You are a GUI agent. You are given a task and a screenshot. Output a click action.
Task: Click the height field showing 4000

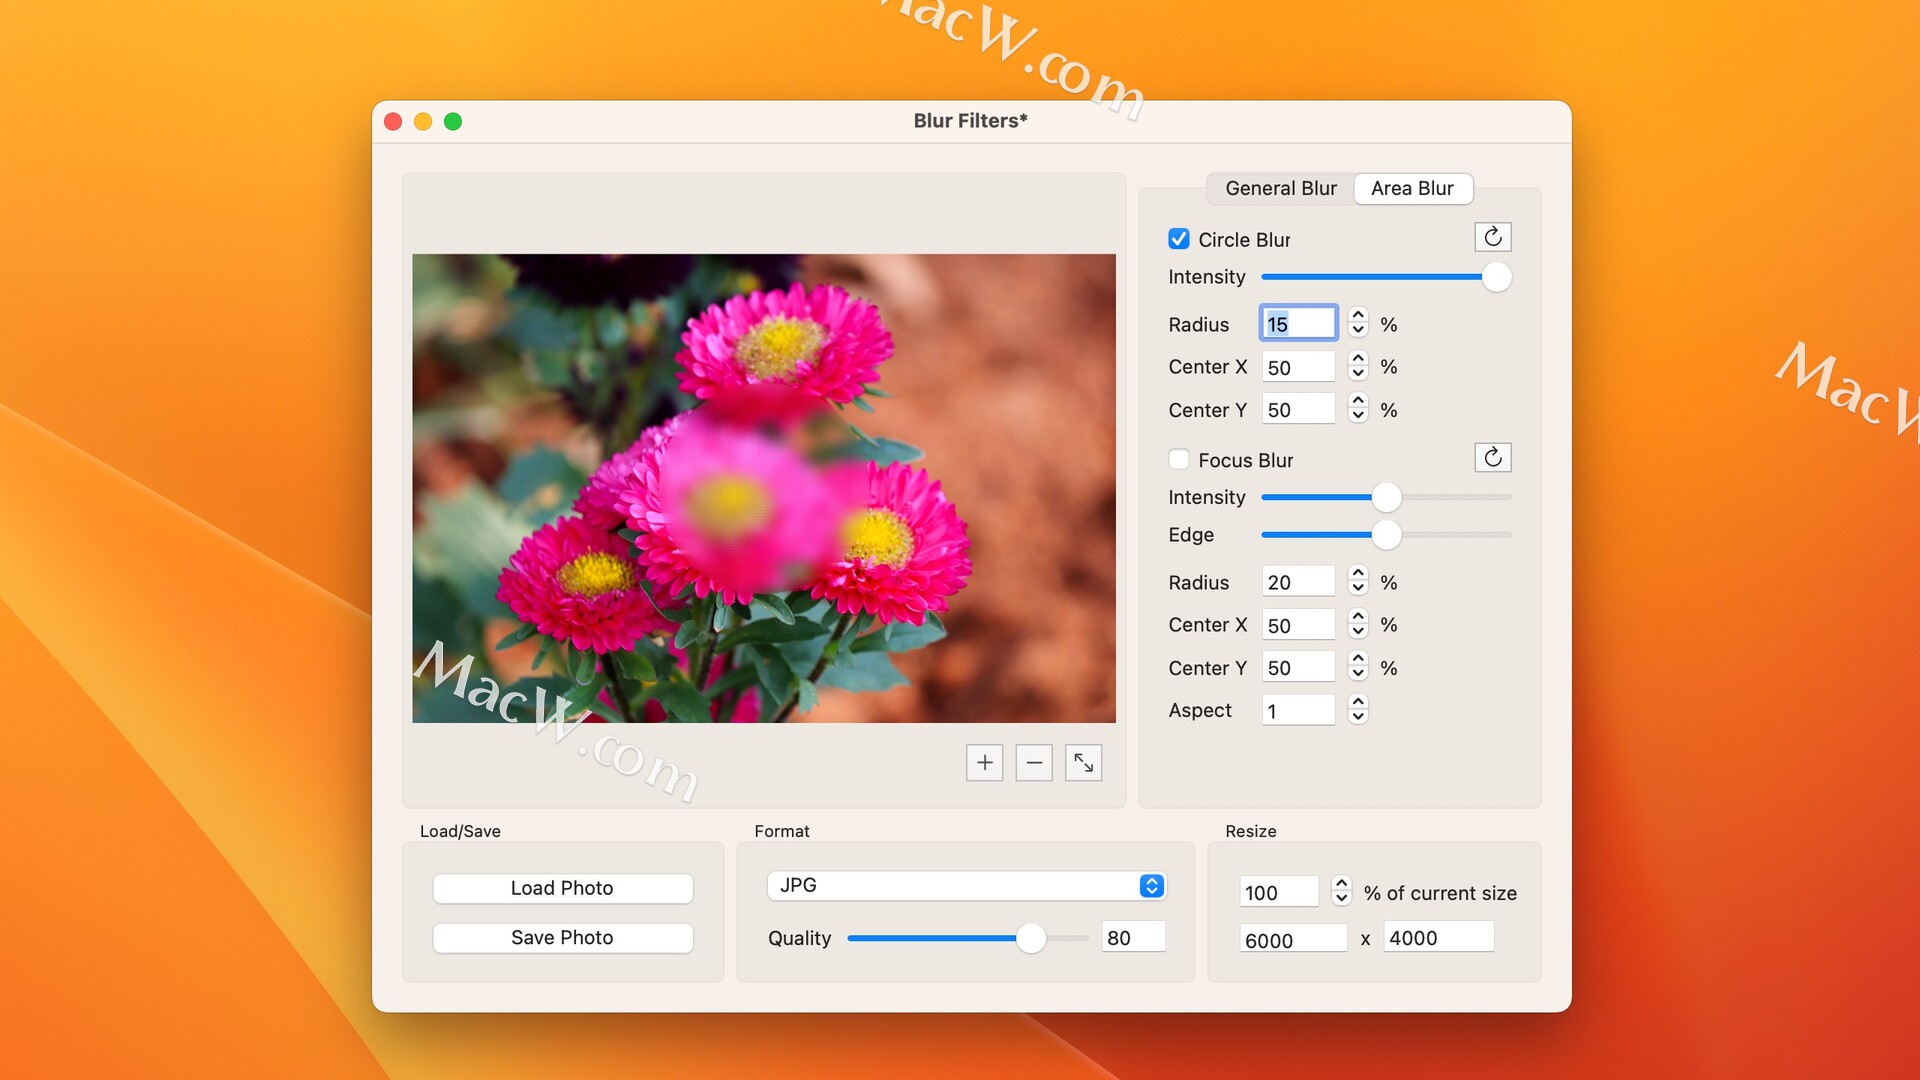click(x=1438, y=938)
